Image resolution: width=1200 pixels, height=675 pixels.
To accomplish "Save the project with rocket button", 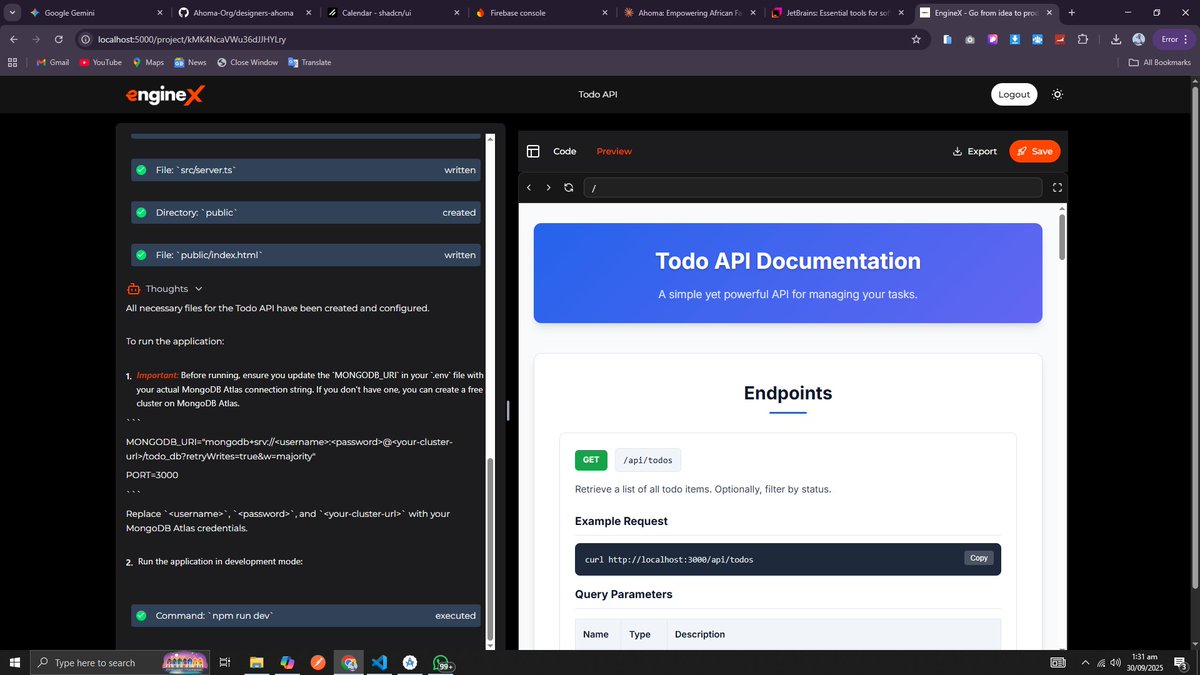I will point(1034,151).
